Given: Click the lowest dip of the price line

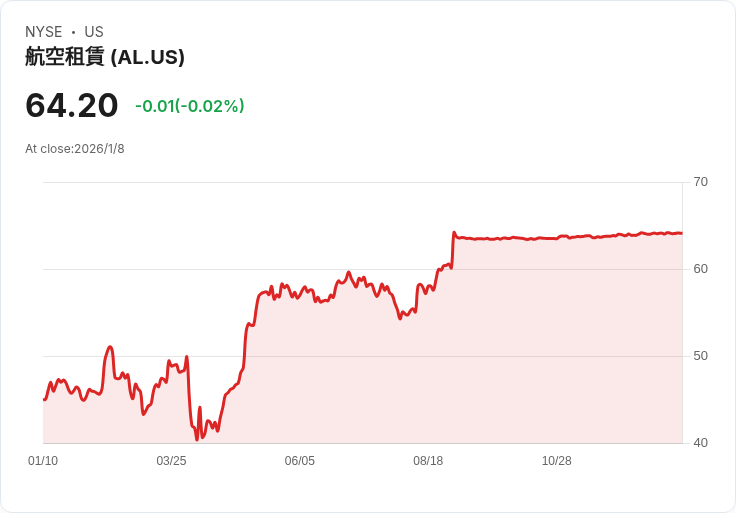Looking at the screenshot, I should pyautogui.click(x=197, y=438).
